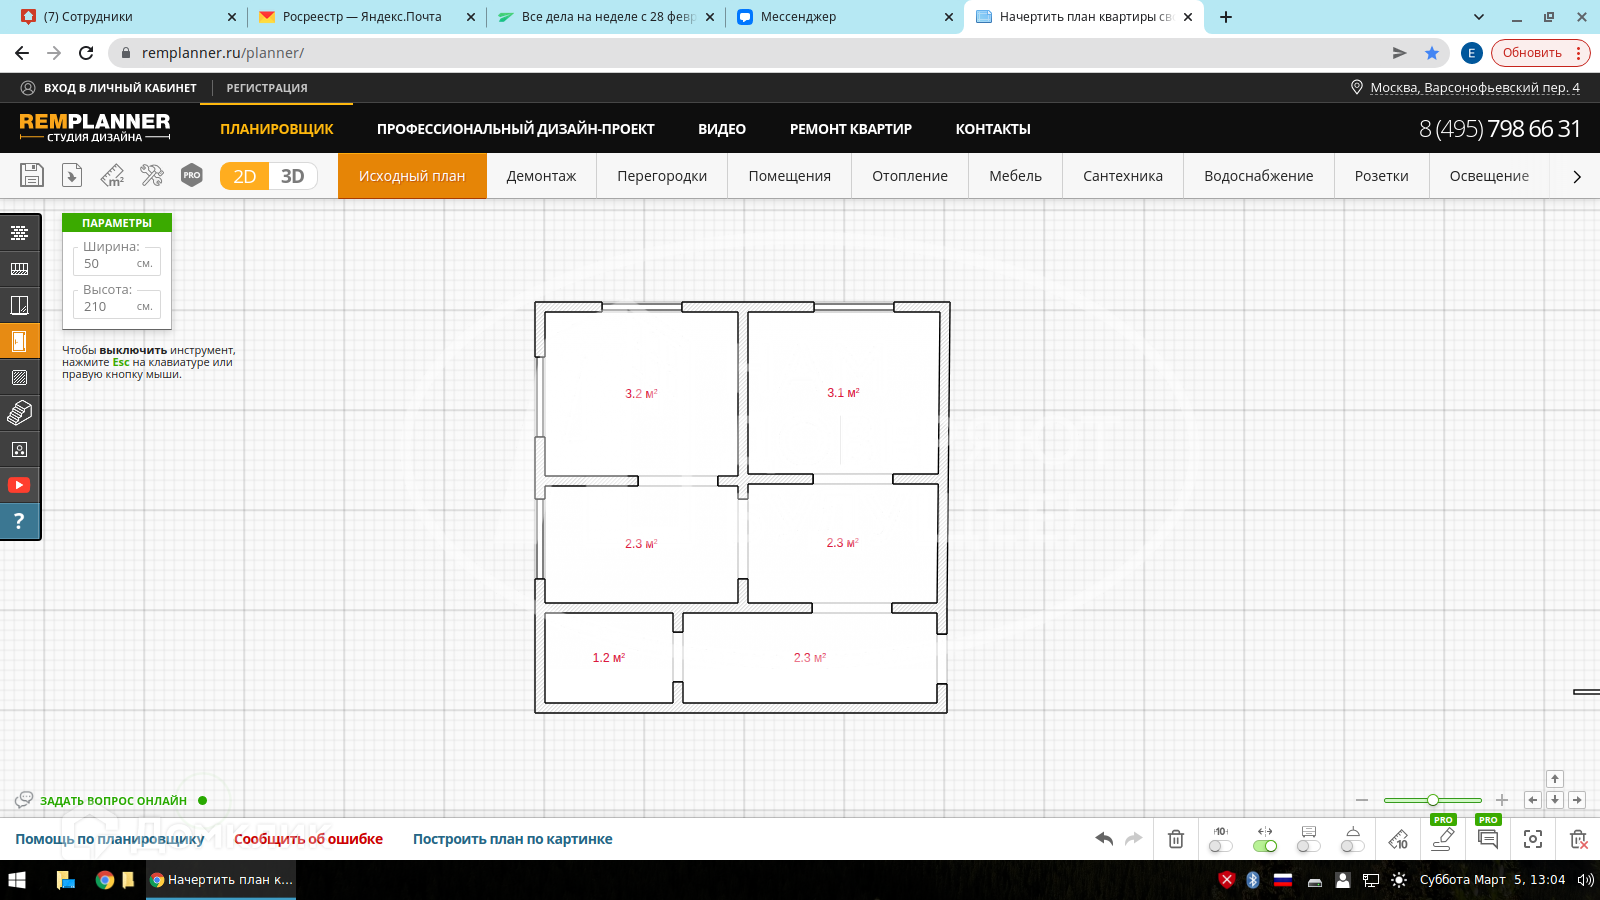Select the window tool in sidebar
Viewport: 1600px width, 900px height.
(19, 305)
